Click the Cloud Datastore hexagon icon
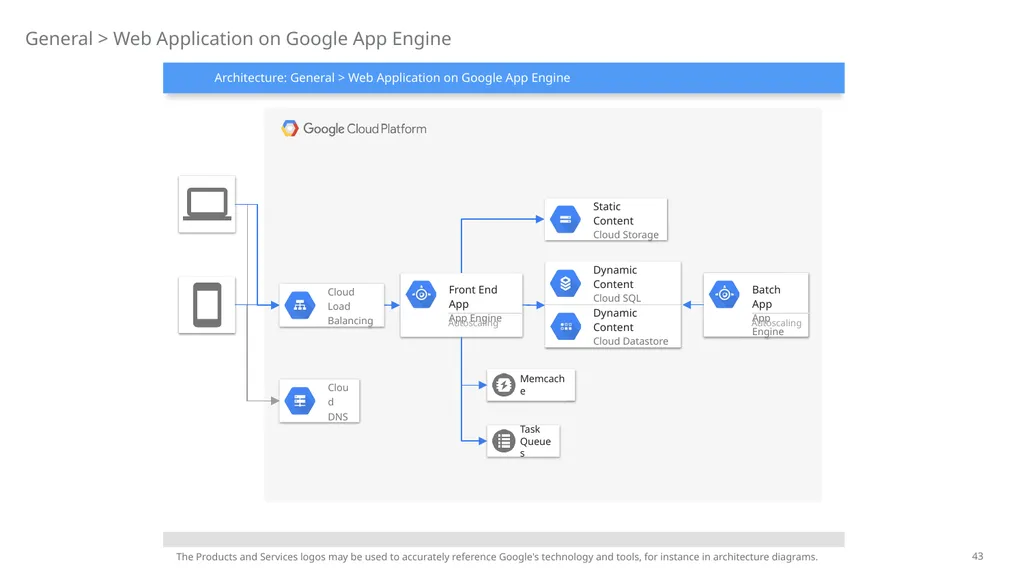 [566, 327]
